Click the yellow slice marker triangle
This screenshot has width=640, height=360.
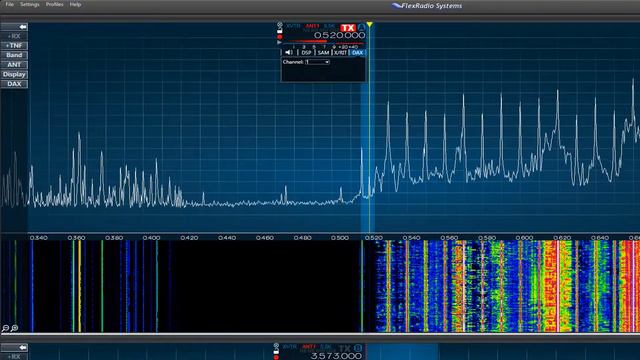369,25
